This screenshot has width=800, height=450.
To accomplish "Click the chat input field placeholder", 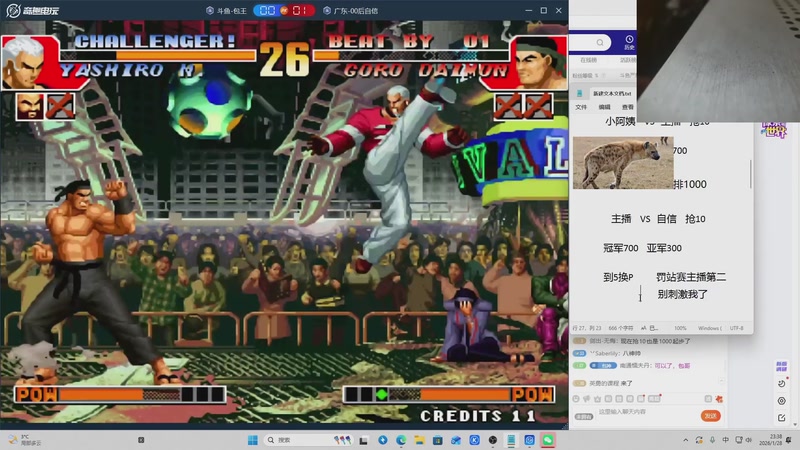I will pyautogui.click(x=622, y=411).
